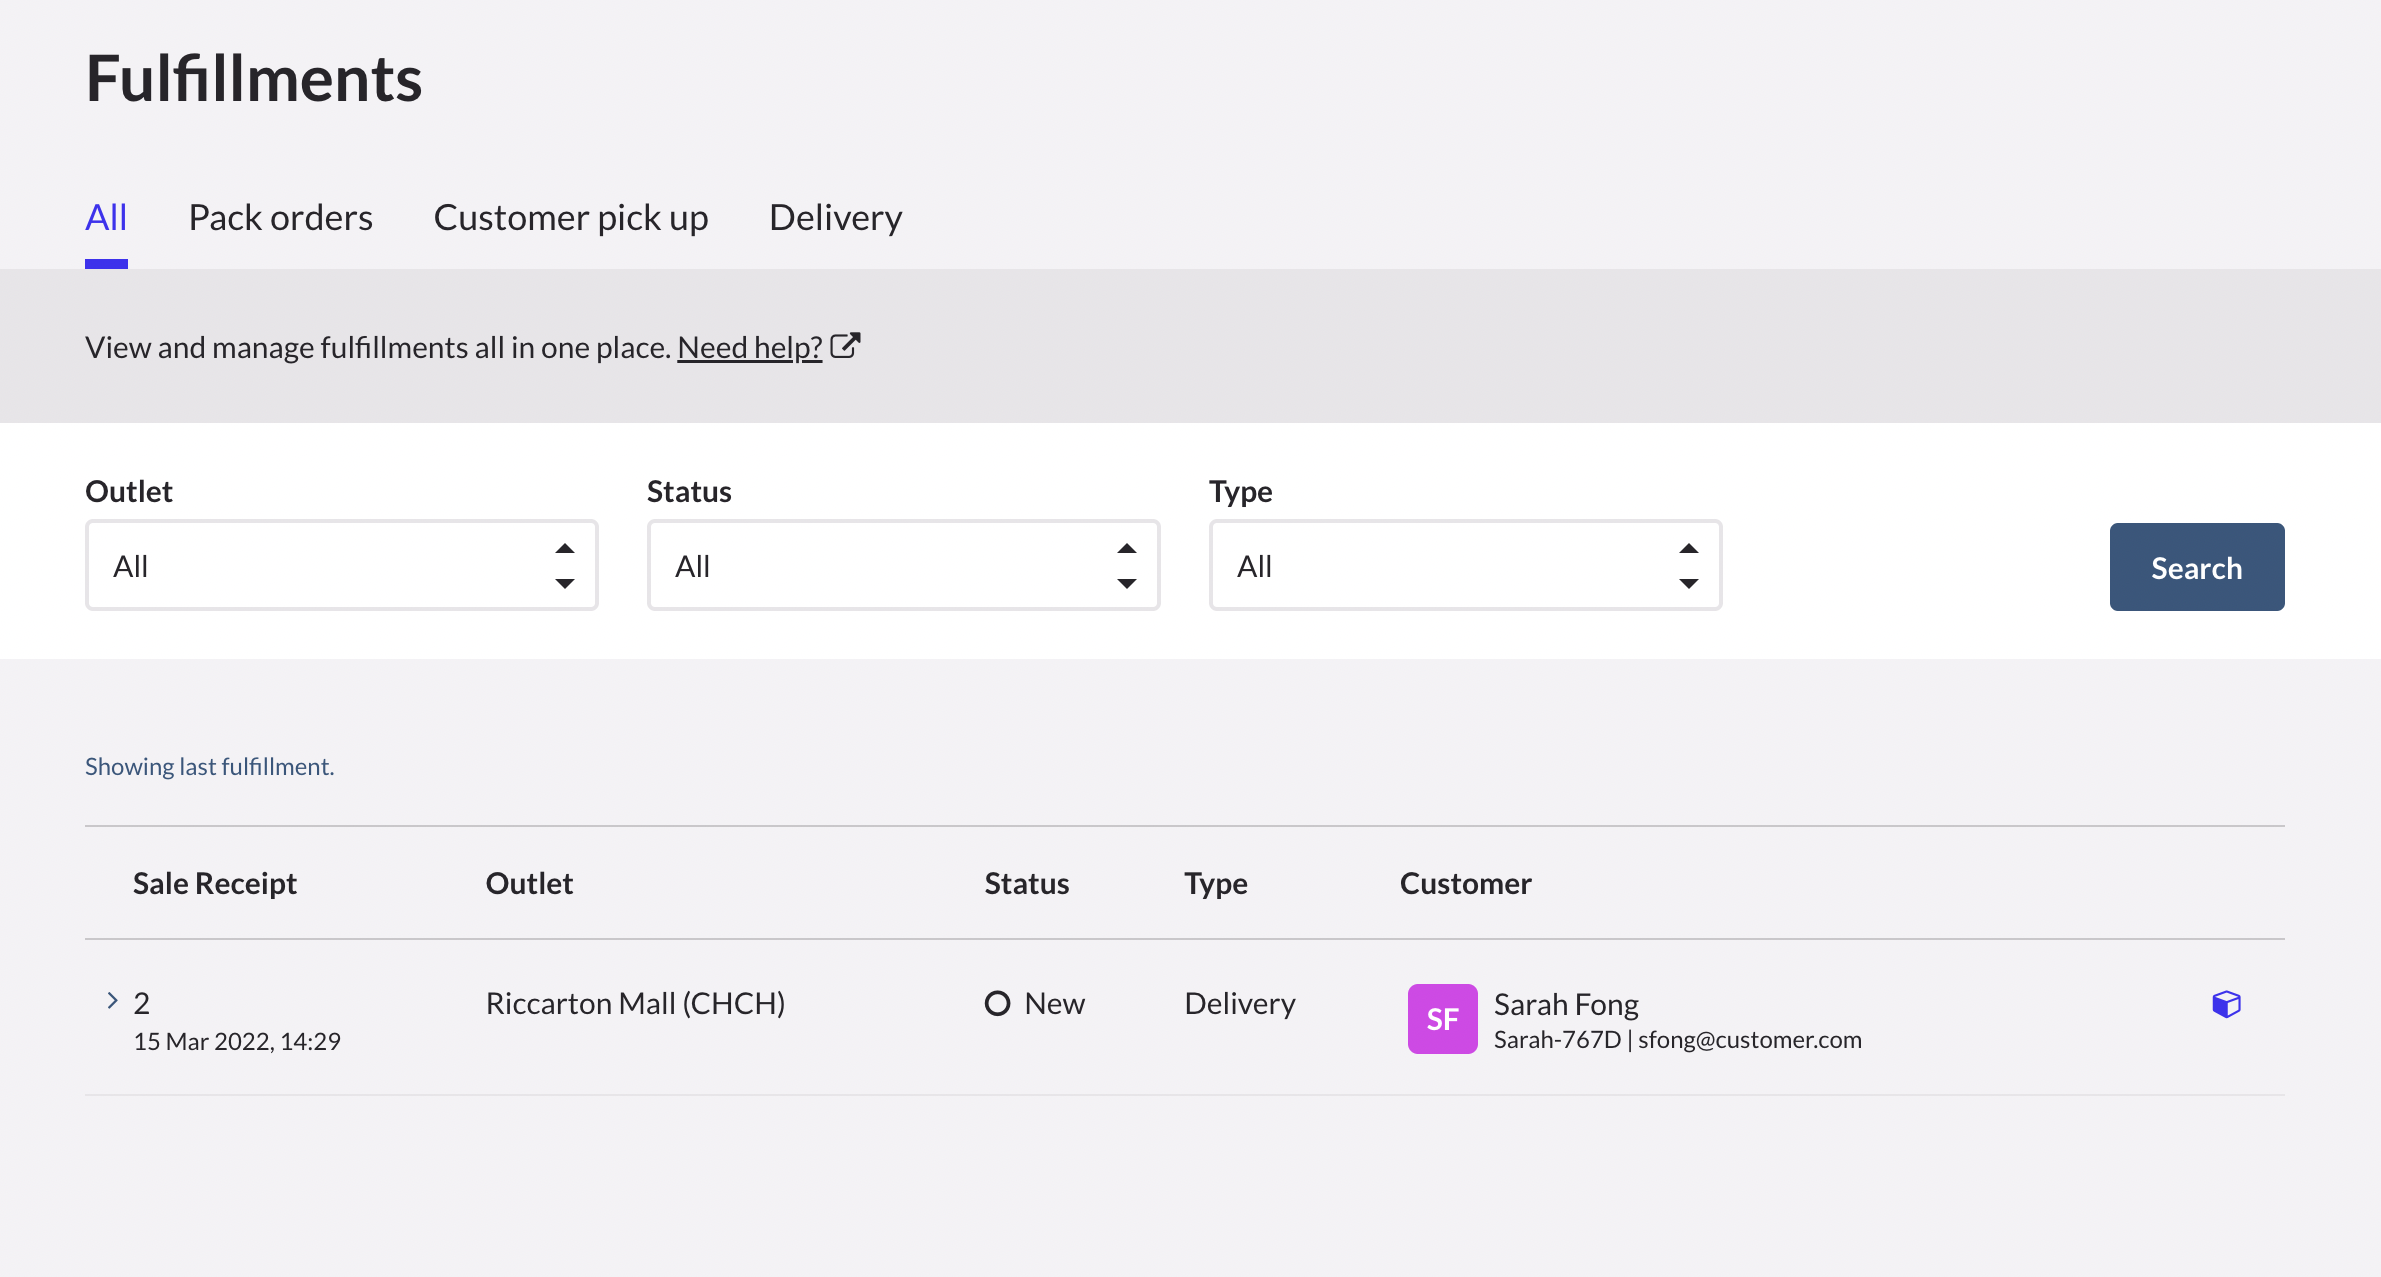
Task: Click the Customer column header
Action: (x=1466, y=884)
